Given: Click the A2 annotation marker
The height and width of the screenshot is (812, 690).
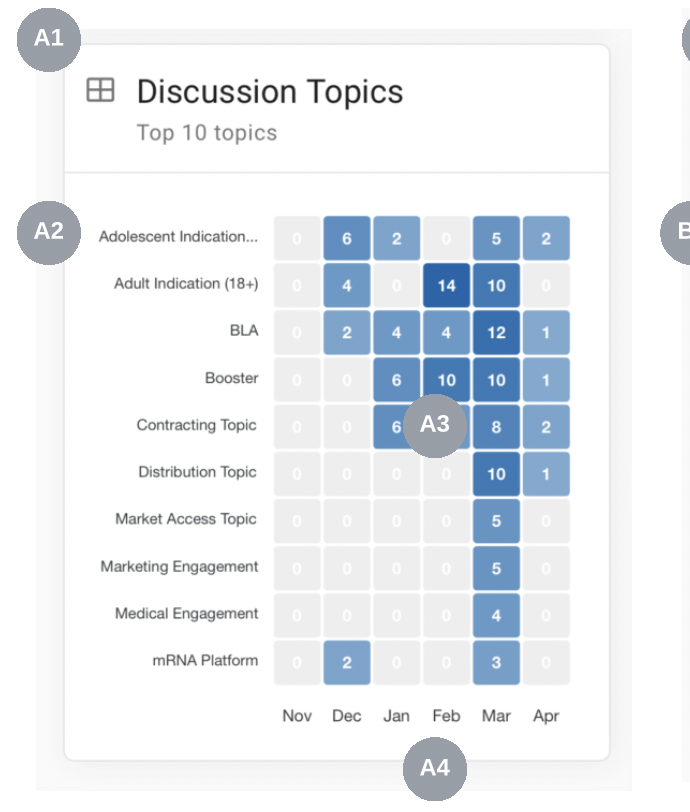Looking at the screenshot, I should point(49,232).
